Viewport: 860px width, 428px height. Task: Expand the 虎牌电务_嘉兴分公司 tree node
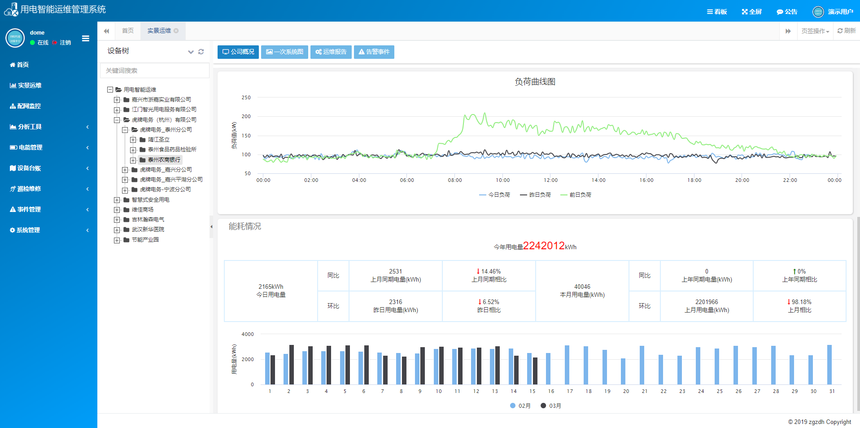click(125, 170)
